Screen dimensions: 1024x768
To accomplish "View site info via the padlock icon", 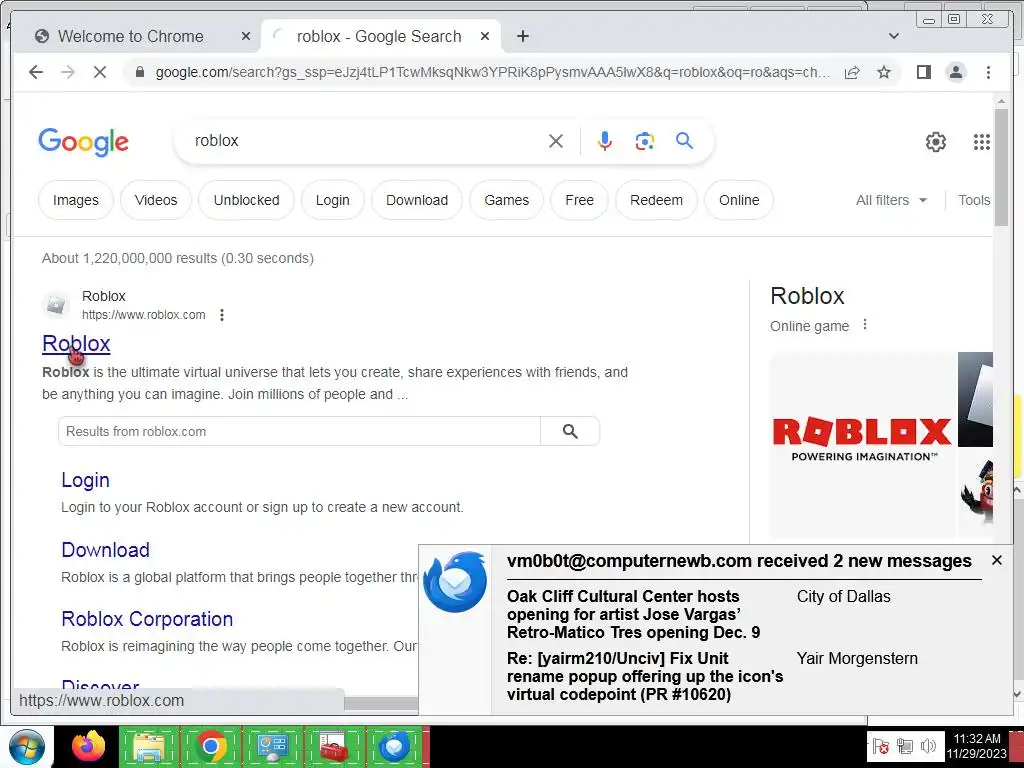I will click(139, 72).
